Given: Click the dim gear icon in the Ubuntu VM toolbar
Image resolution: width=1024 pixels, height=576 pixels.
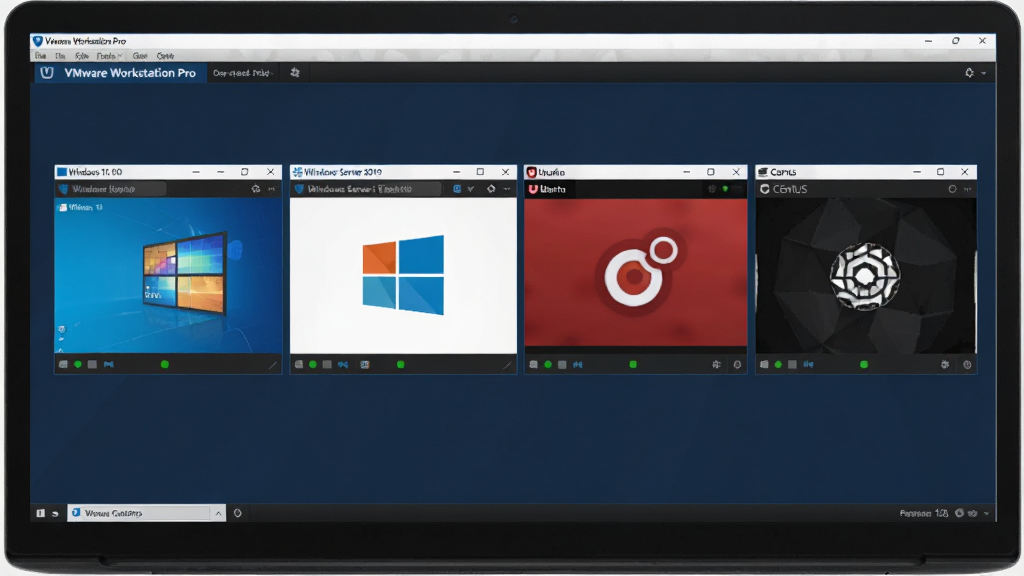Looking at the screenshot, I should (x=712, y=189).
